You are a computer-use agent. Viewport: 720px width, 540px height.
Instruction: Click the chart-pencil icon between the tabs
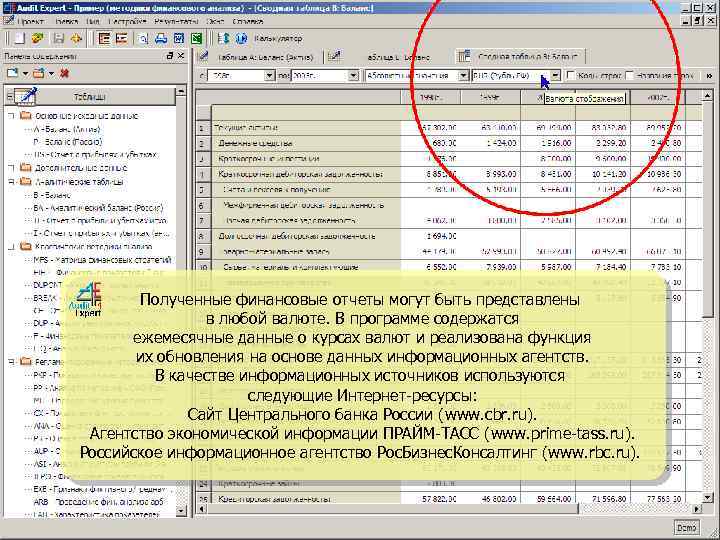335,56
